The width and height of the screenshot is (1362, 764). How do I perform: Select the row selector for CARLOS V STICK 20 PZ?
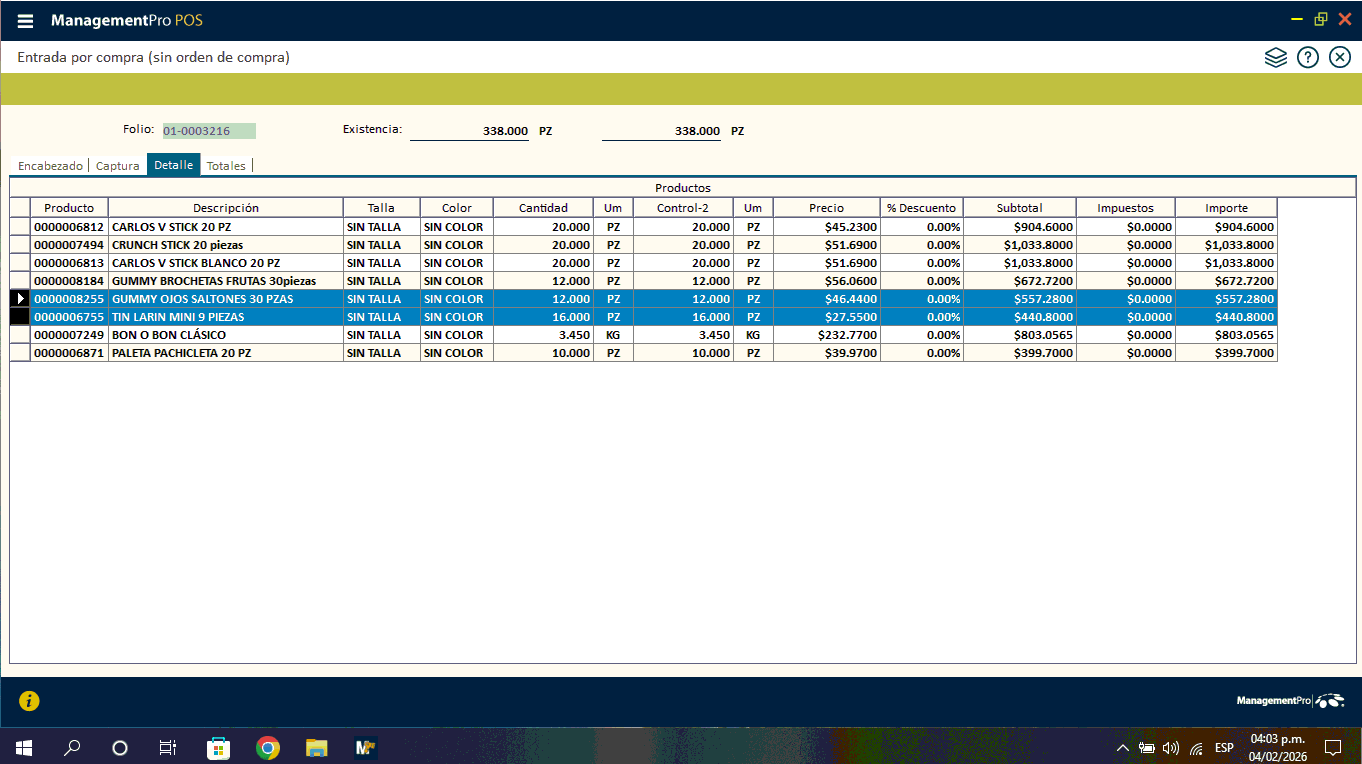tap(20, 227)
